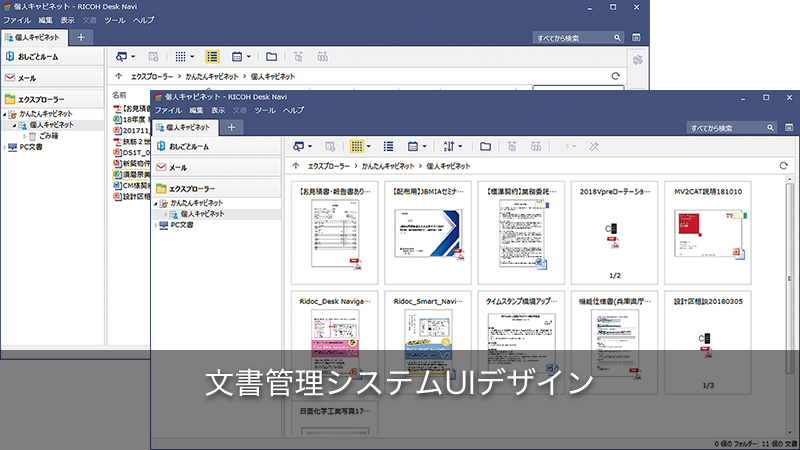Click highlighted list view icon in back window

(212, 57)
